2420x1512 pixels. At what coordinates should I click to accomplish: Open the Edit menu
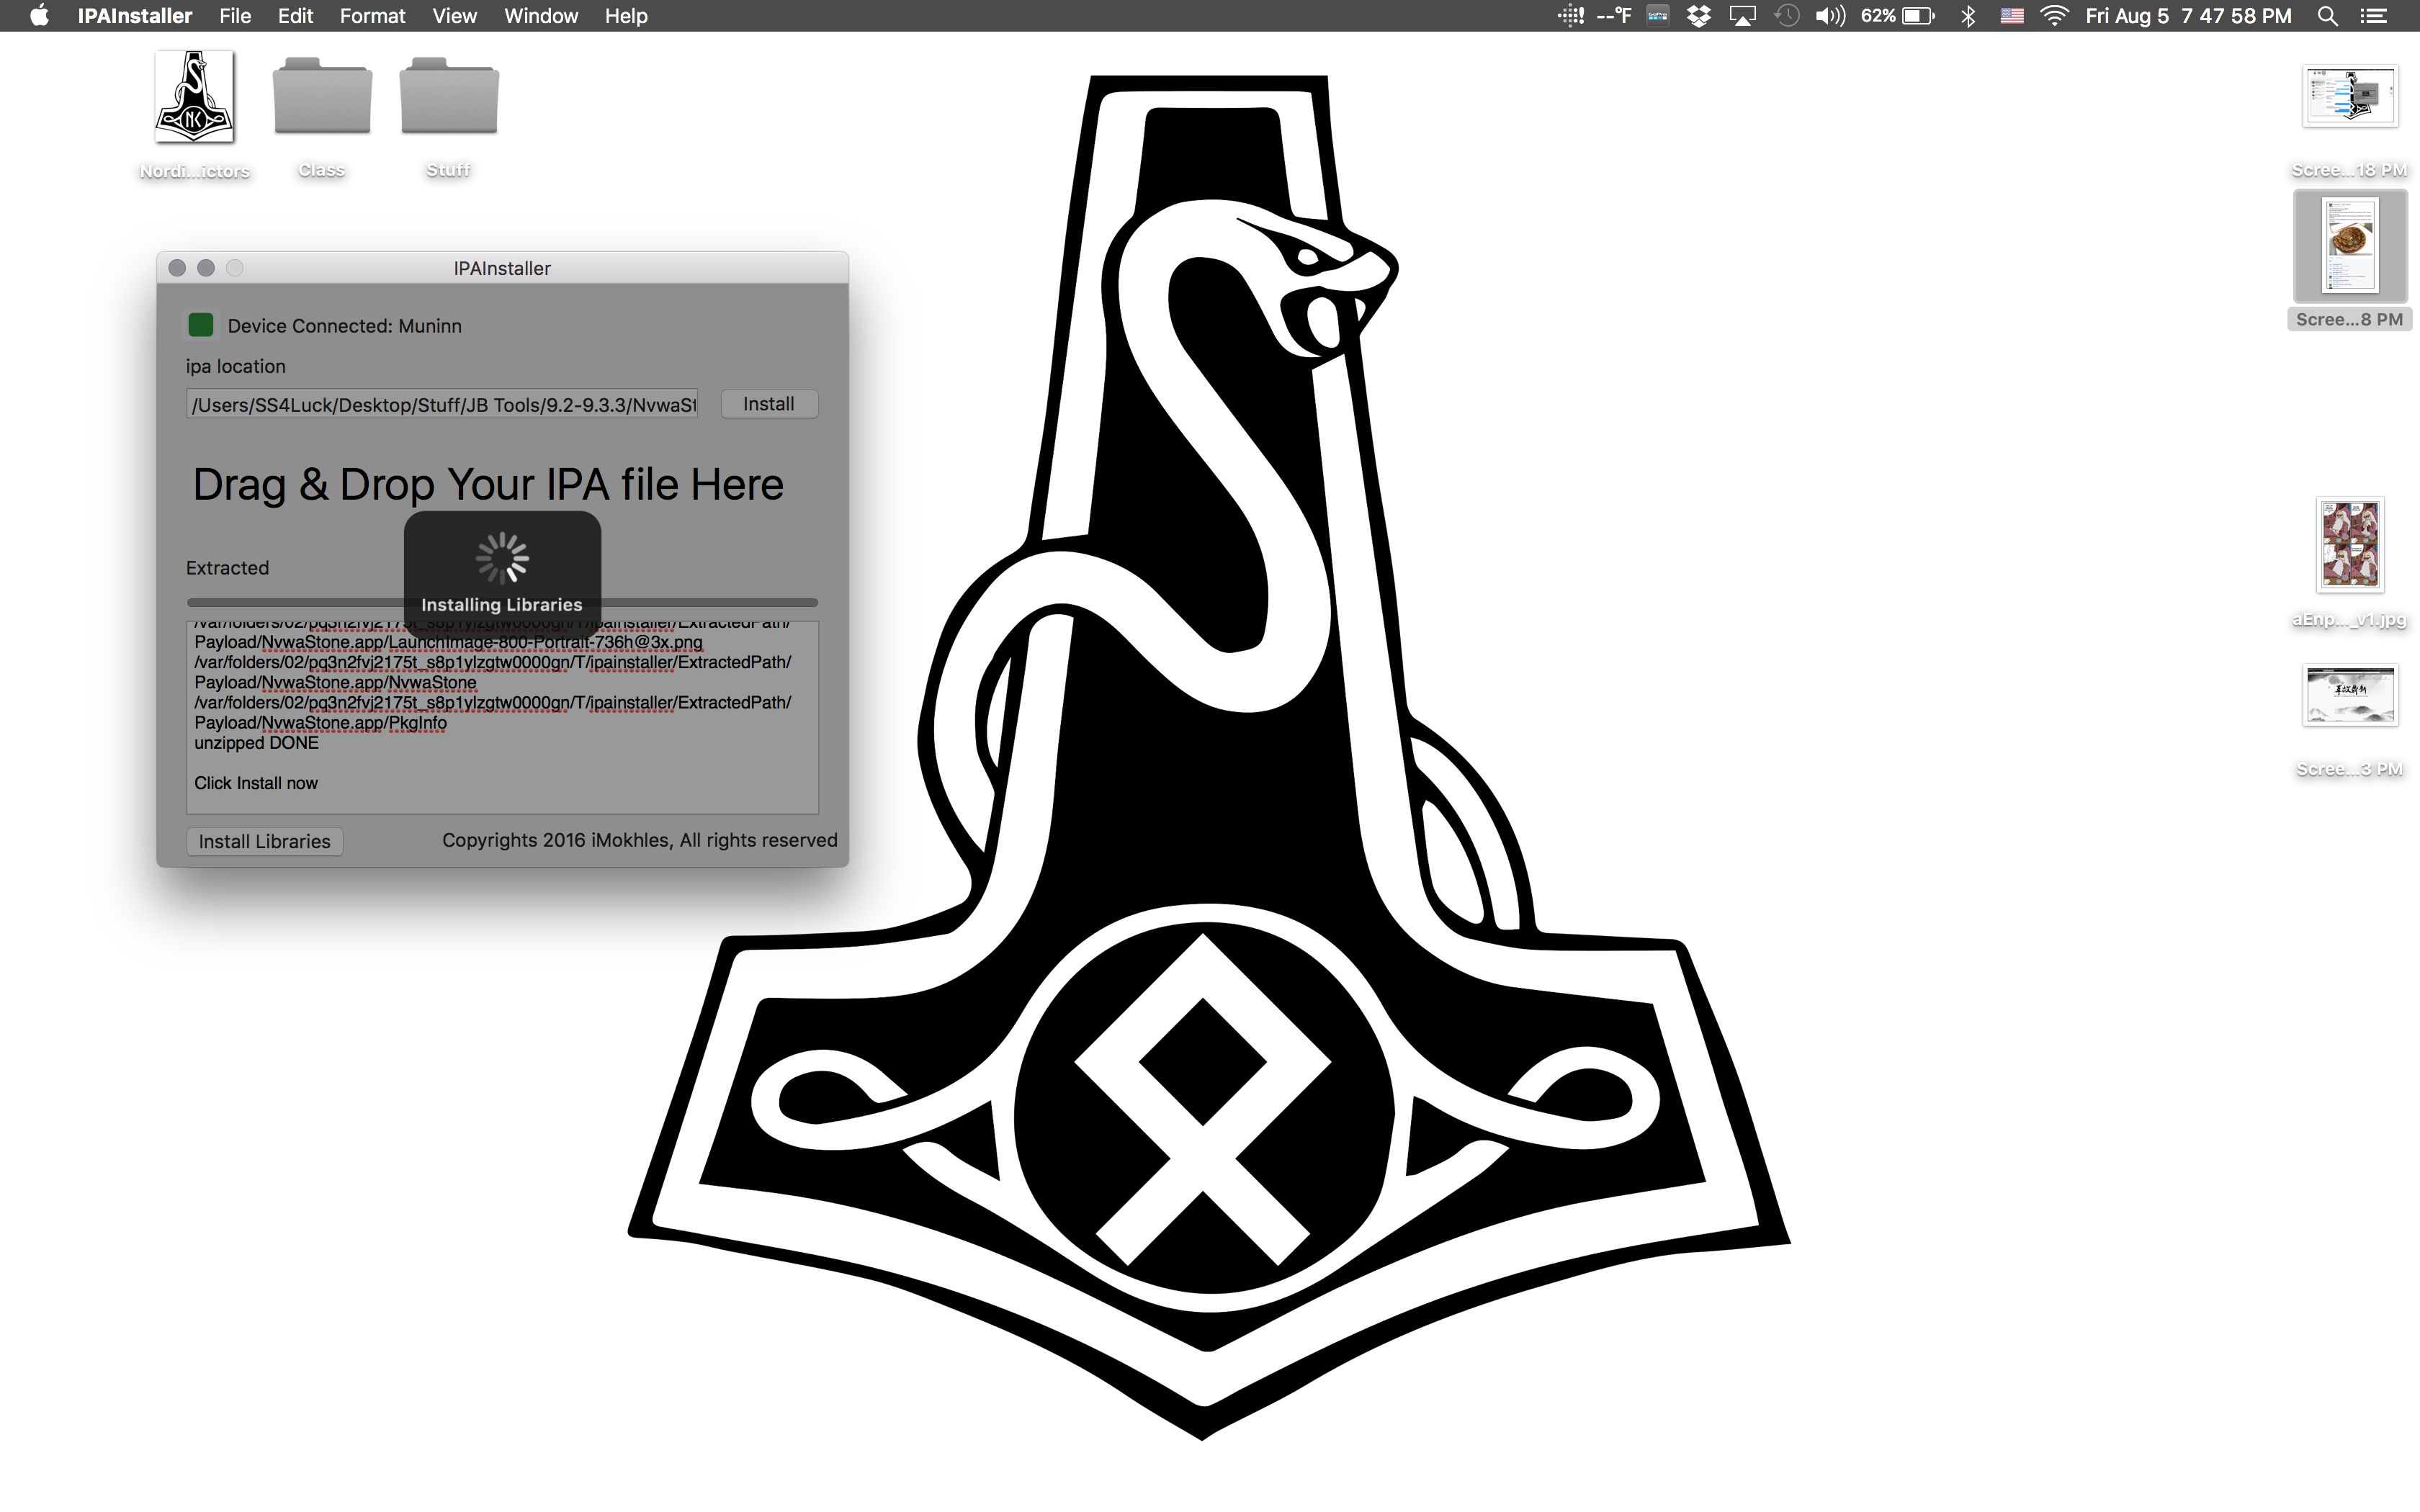[295, 16]
